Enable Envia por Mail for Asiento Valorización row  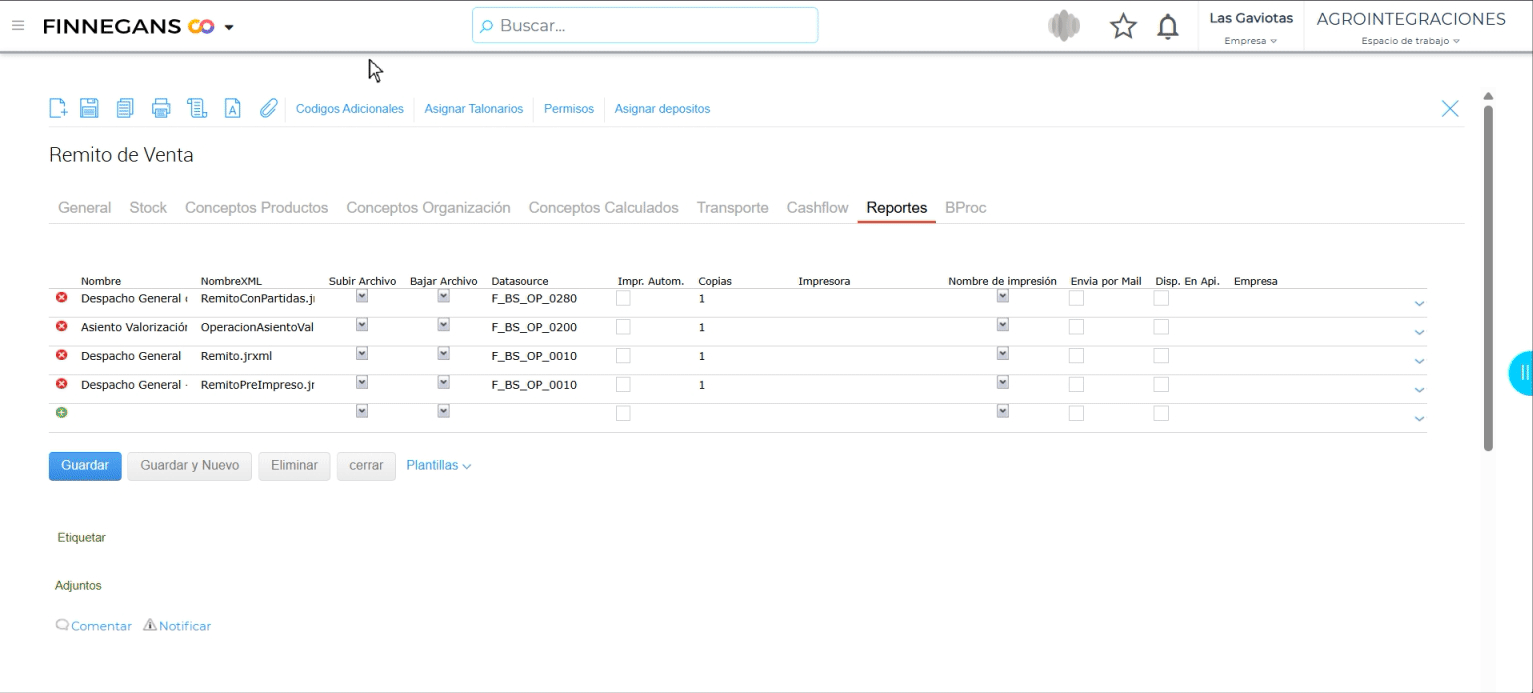click(x=1076, y=327)
